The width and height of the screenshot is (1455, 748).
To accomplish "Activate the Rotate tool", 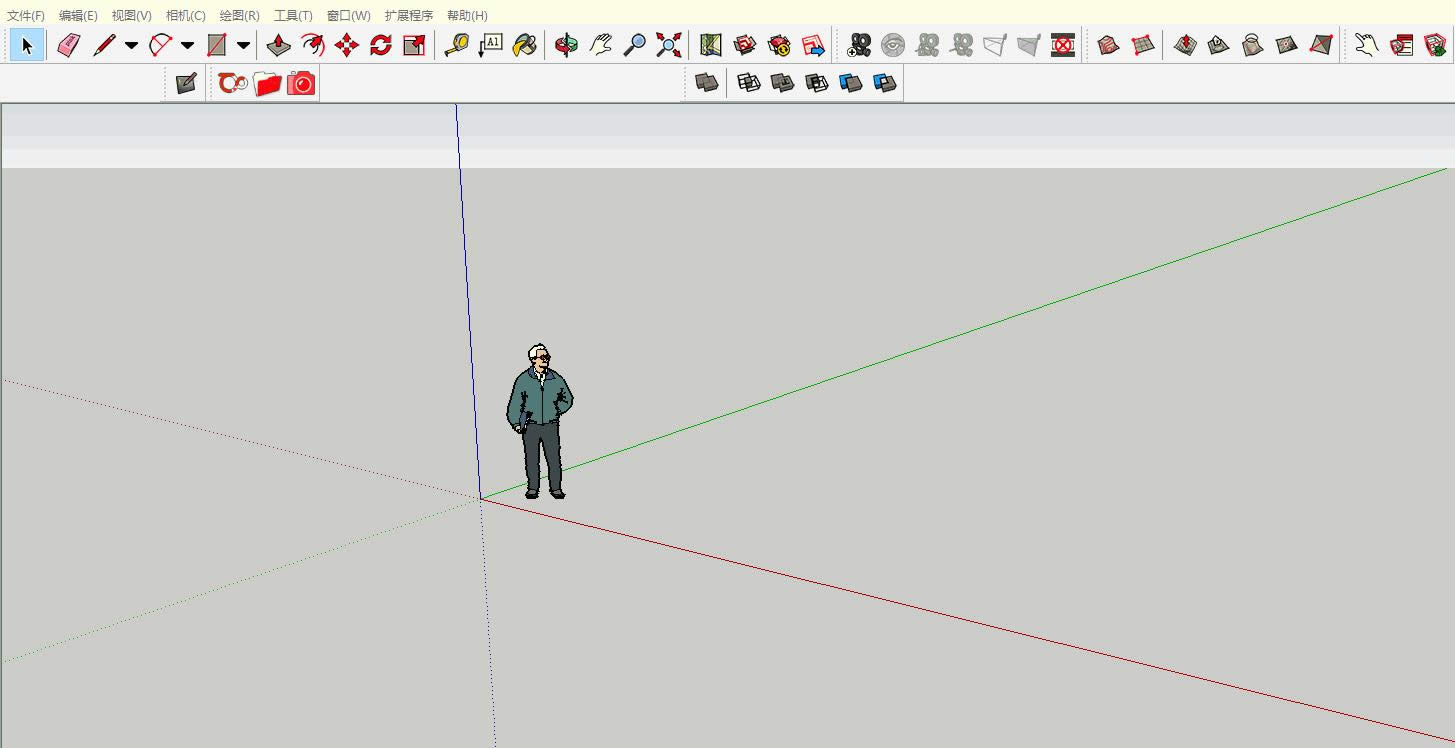I will 381,45.
